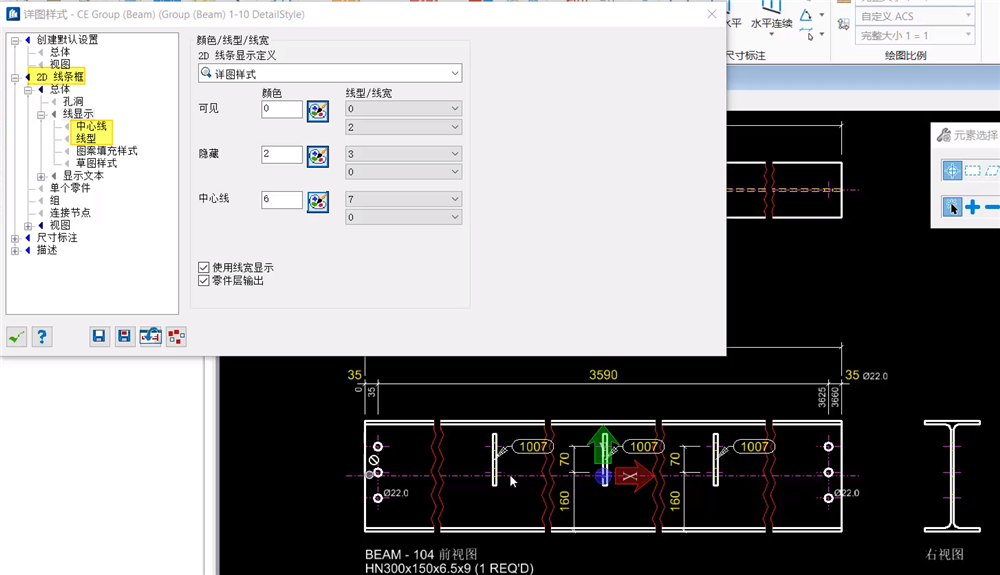Select 草图样式 in the tree
Viewport: 1000px width, 575px height.
(x=96, y=163)
